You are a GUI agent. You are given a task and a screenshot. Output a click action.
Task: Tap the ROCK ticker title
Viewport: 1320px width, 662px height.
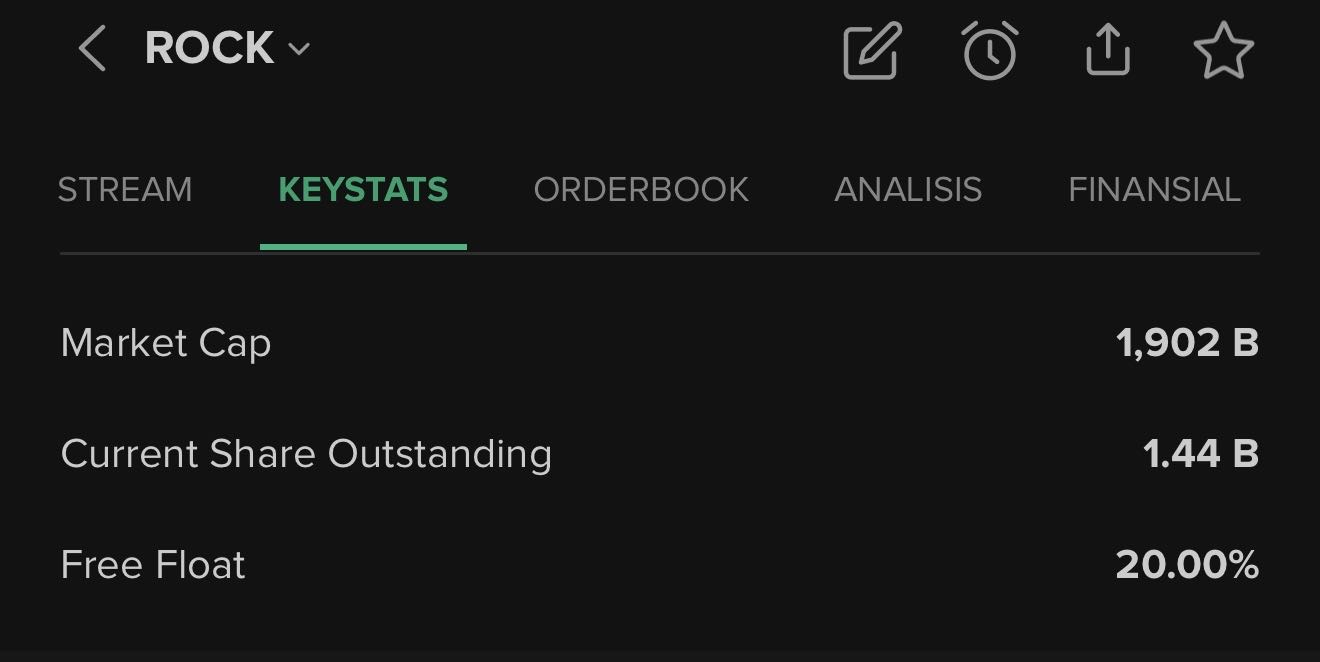point(210,49)
